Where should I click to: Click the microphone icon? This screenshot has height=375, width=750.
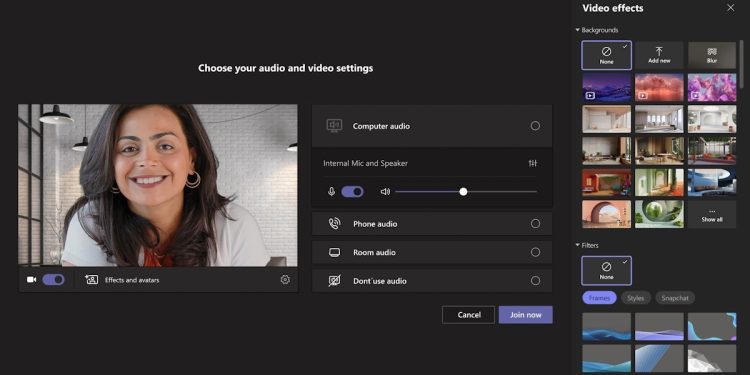pyautogui.click(x=331, y=192)
